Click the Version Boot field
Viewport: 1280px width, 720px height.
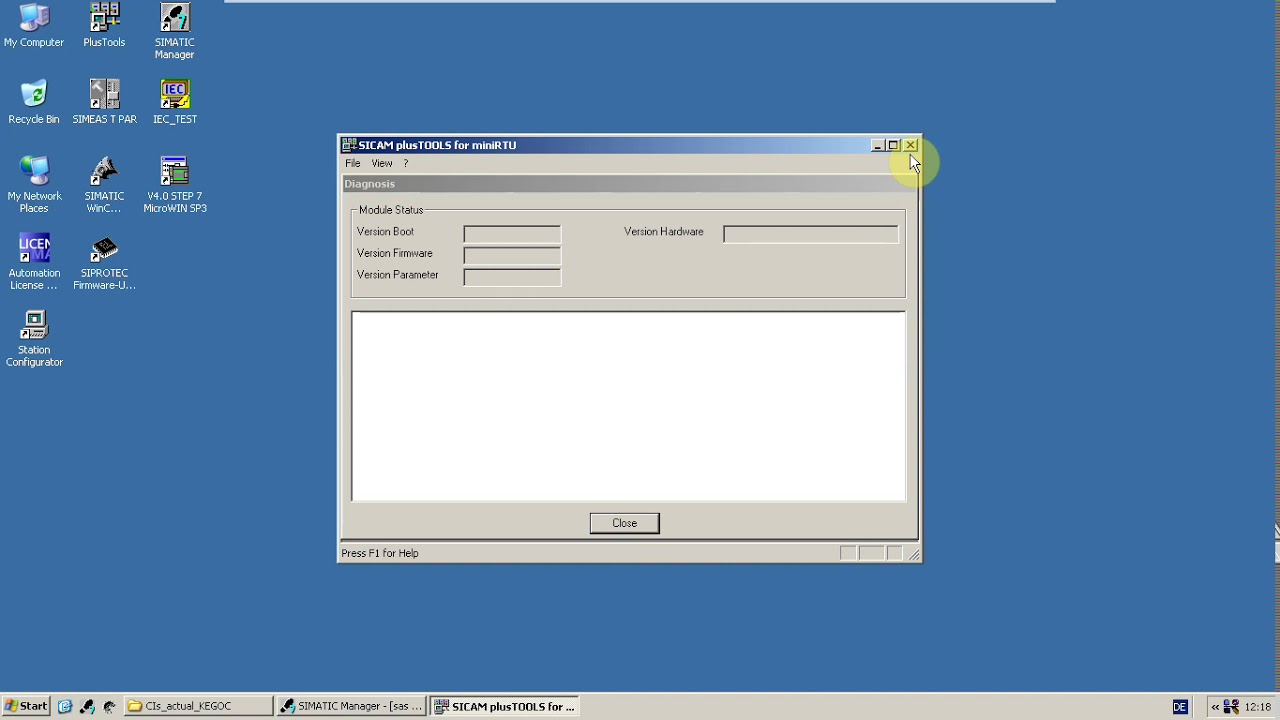tap(512, 233)
